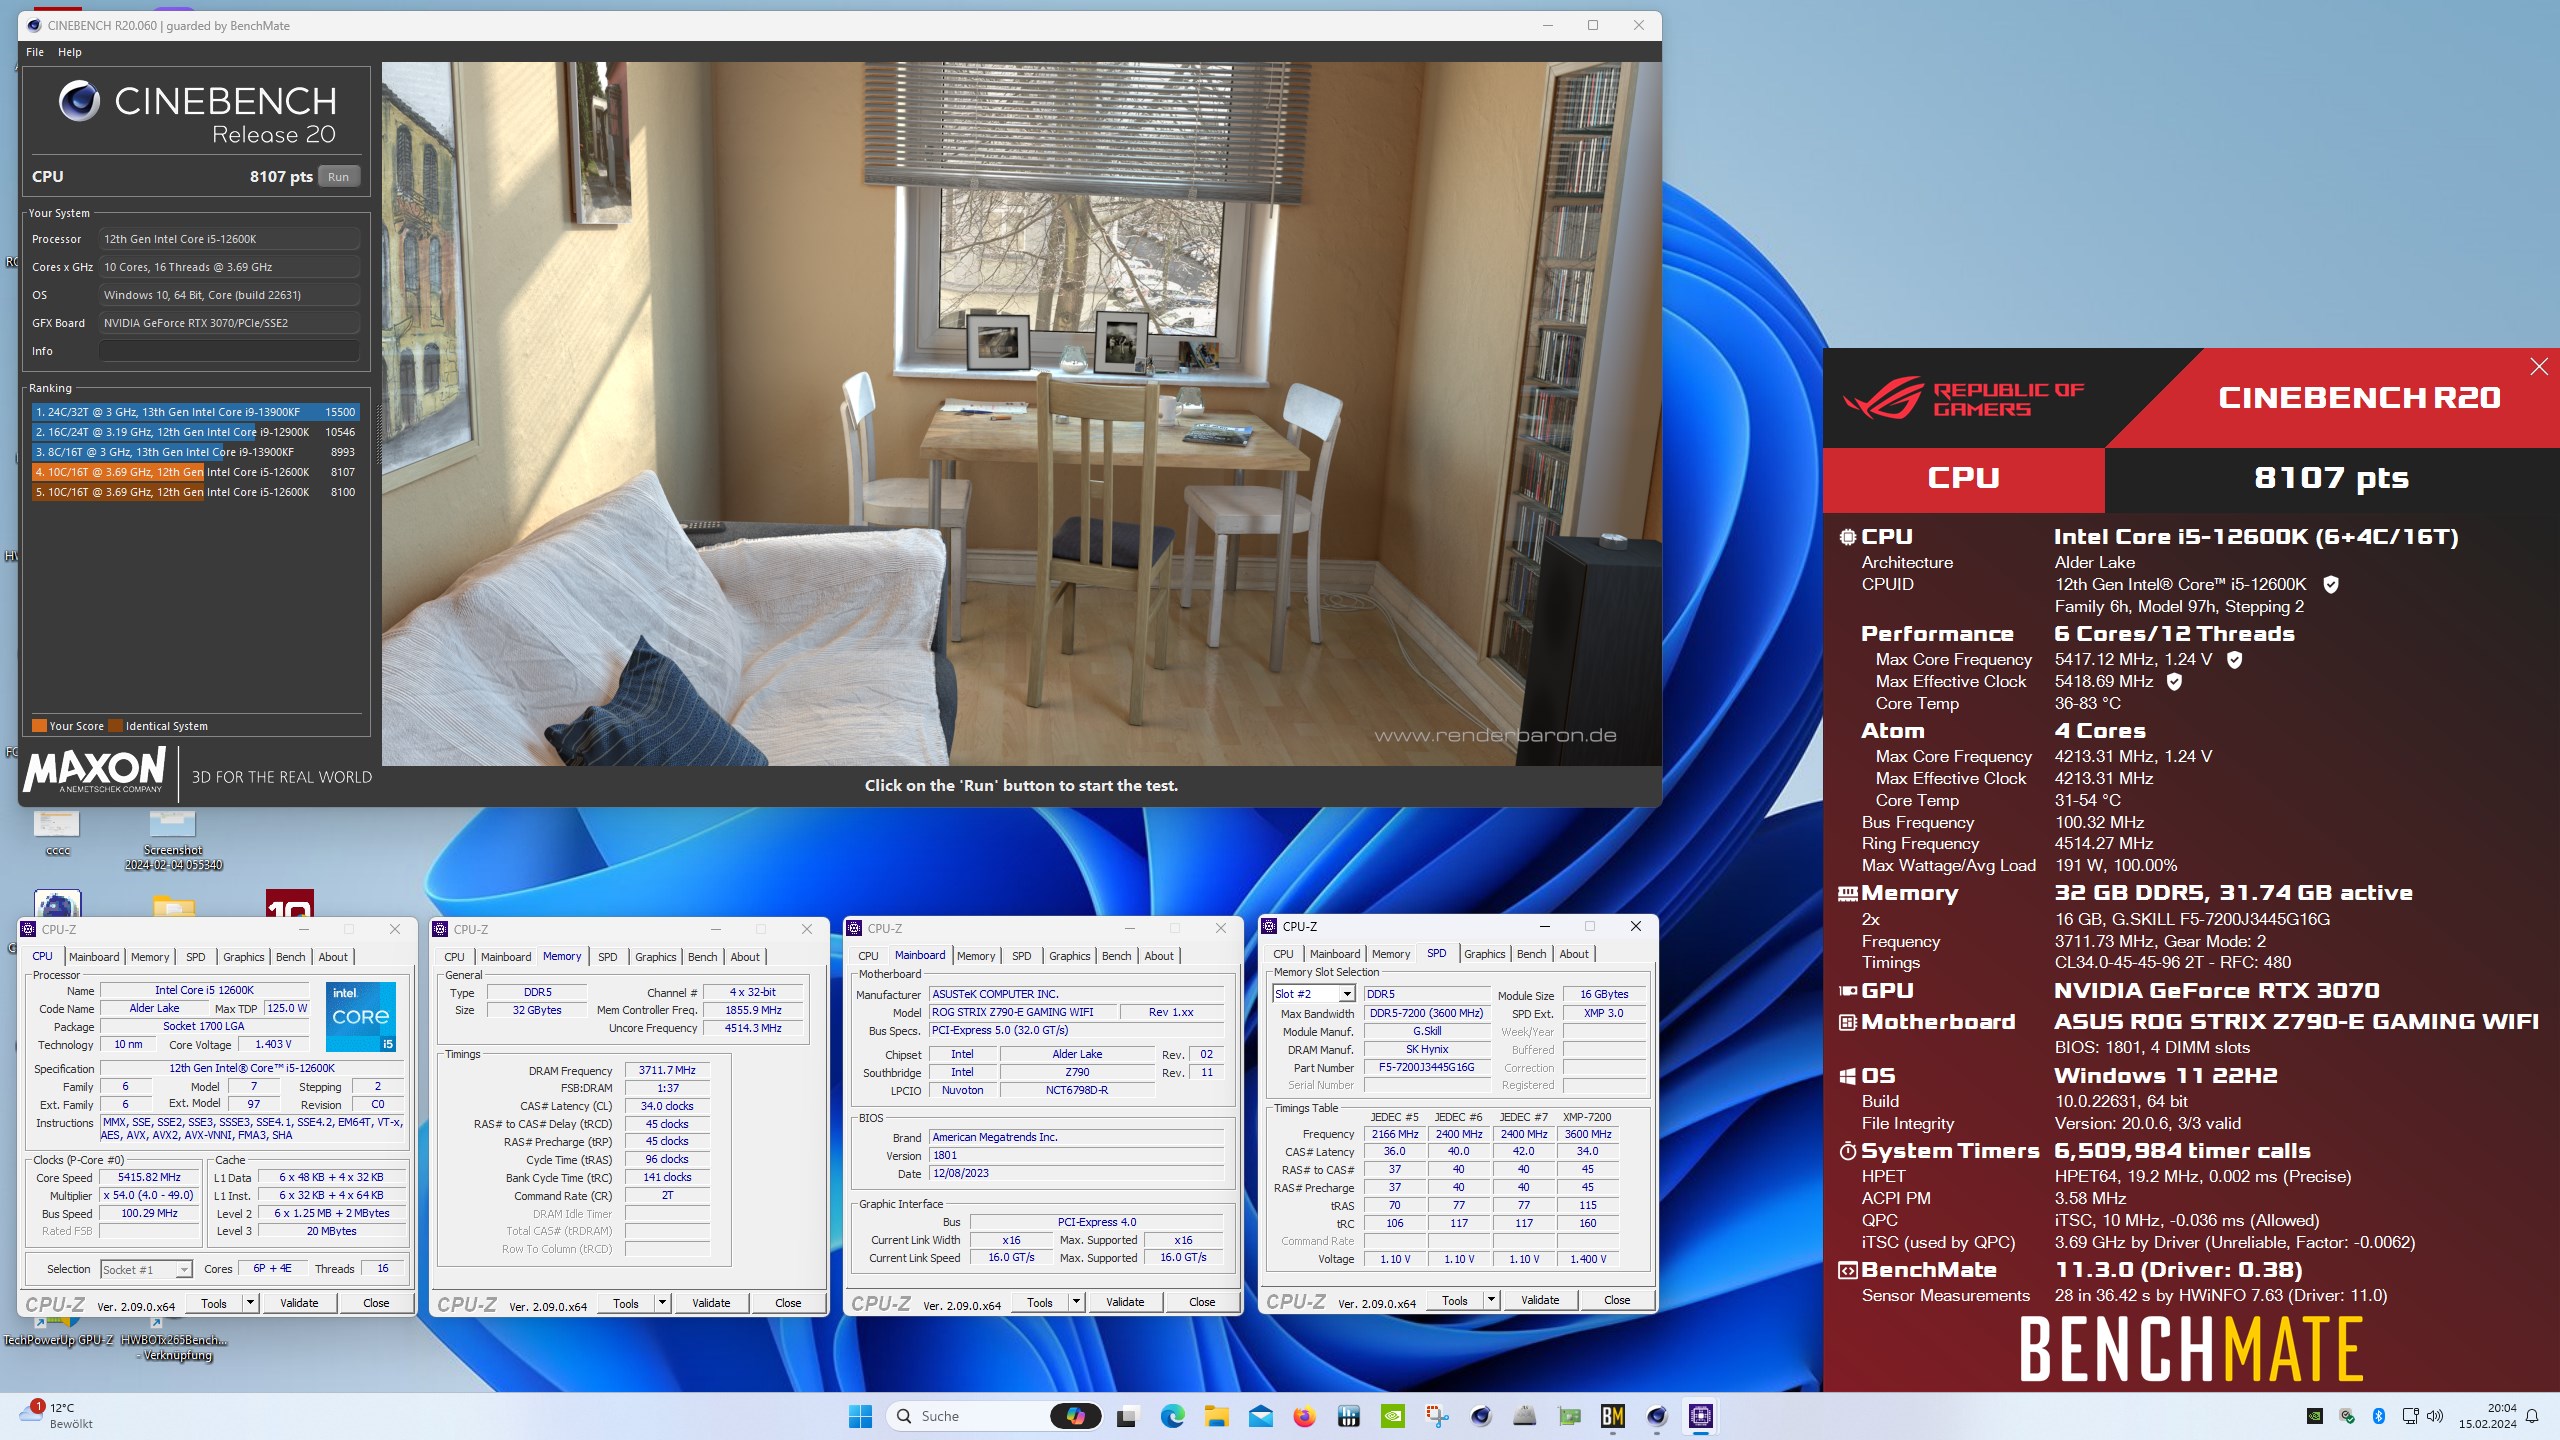This screenshot has height=1440, width=2560.
Task: Click the Part Number F5-7200J3445G16G field
Action: 1426,1067
